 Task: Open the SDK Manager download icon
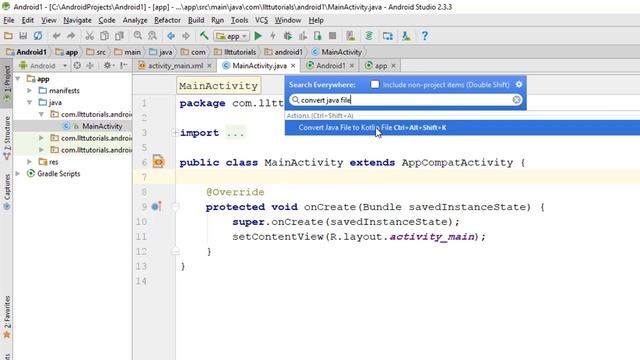coord(406,36)
